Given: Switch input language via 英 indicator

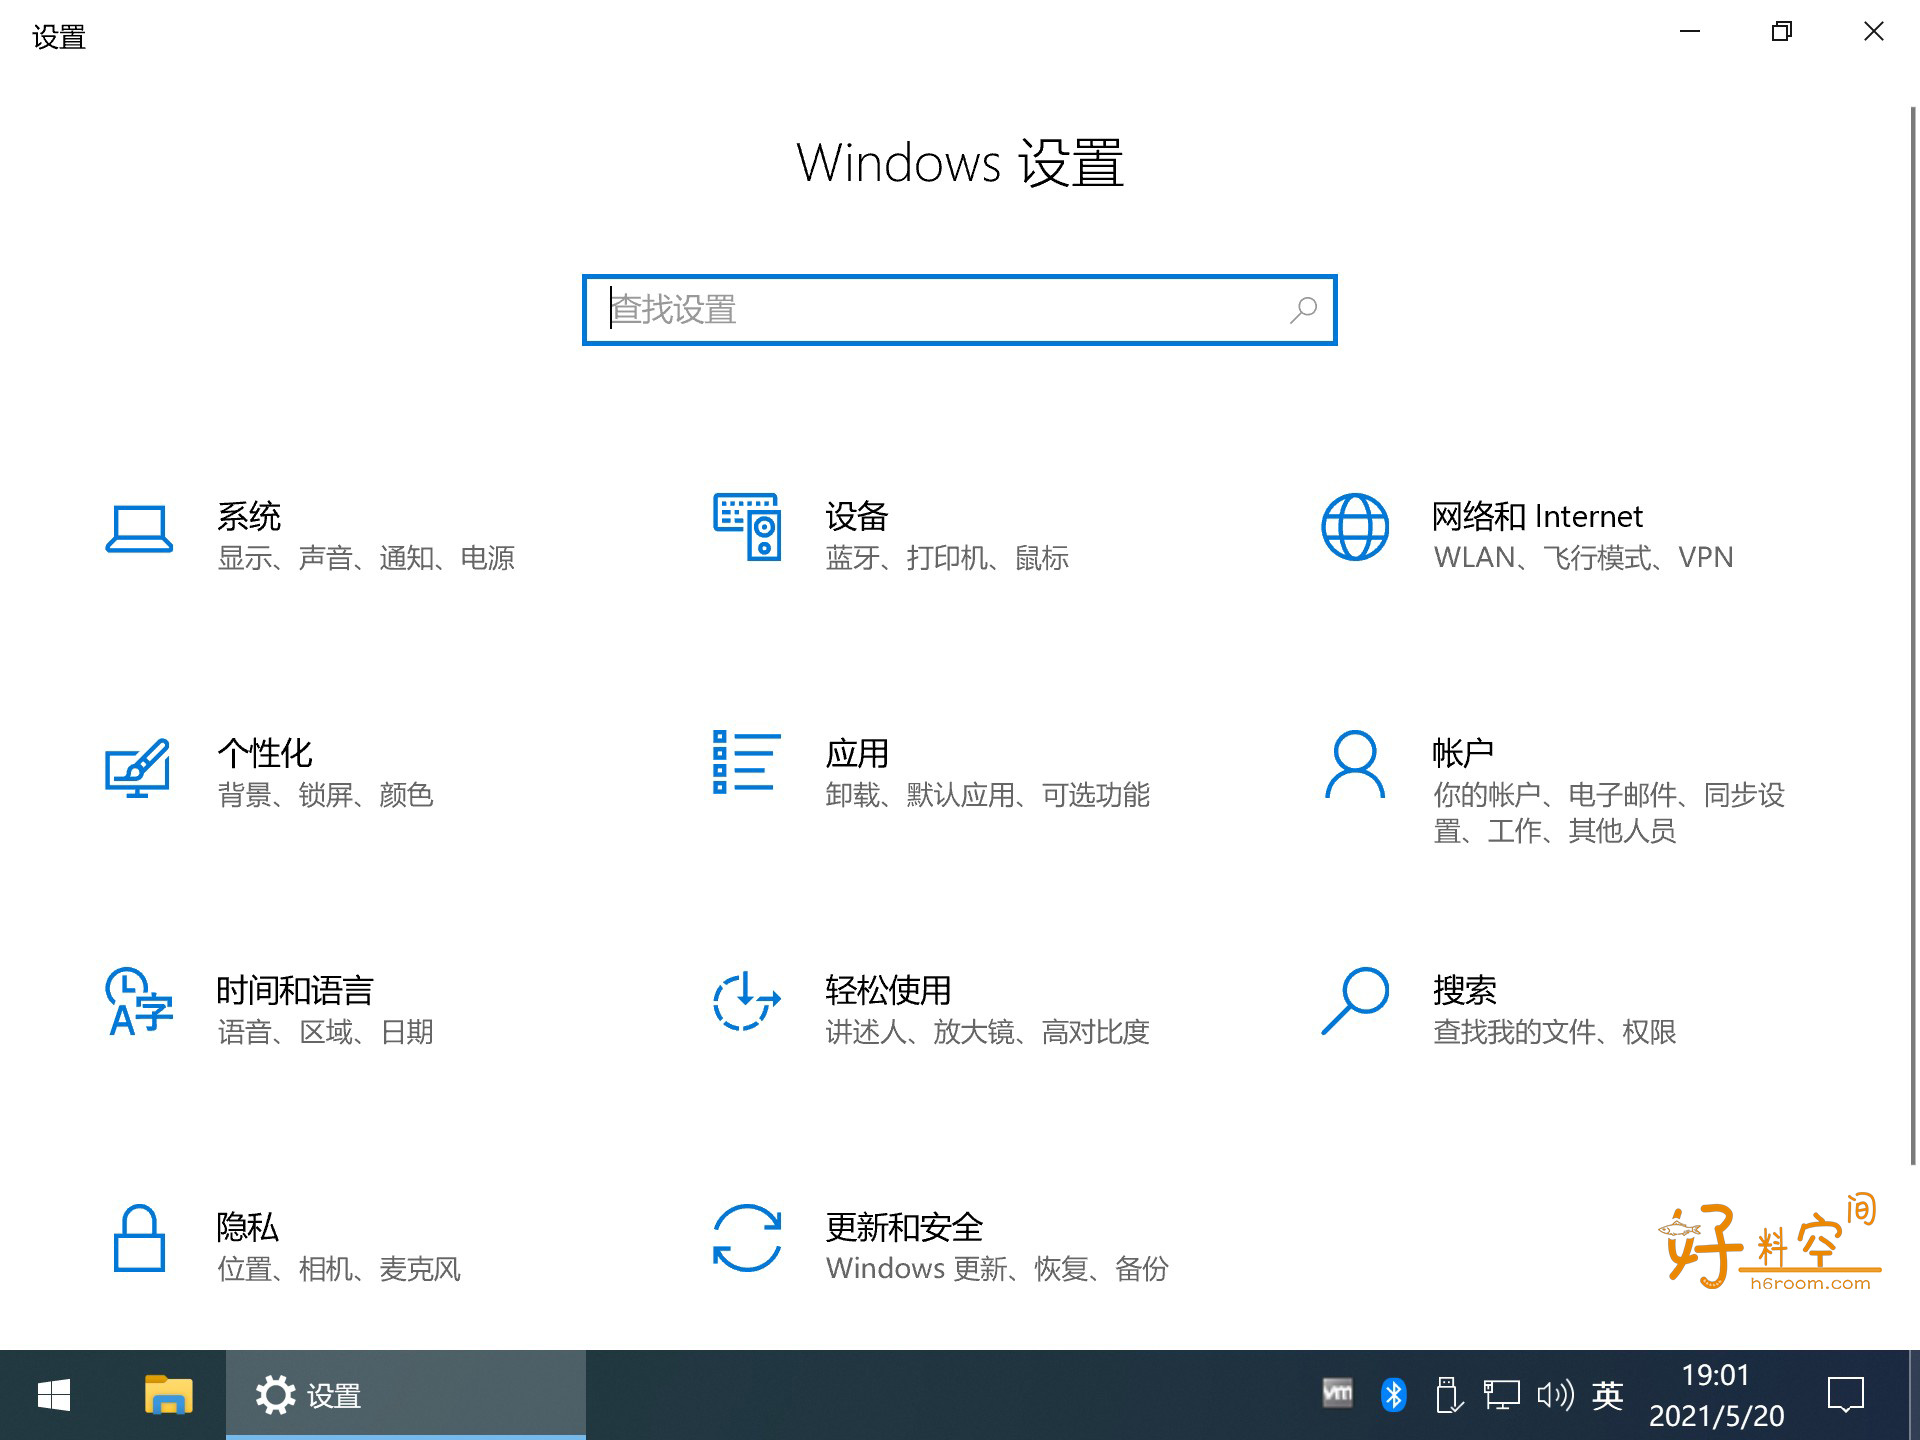Looking at the screenshot, I should coord(1607,1395).
